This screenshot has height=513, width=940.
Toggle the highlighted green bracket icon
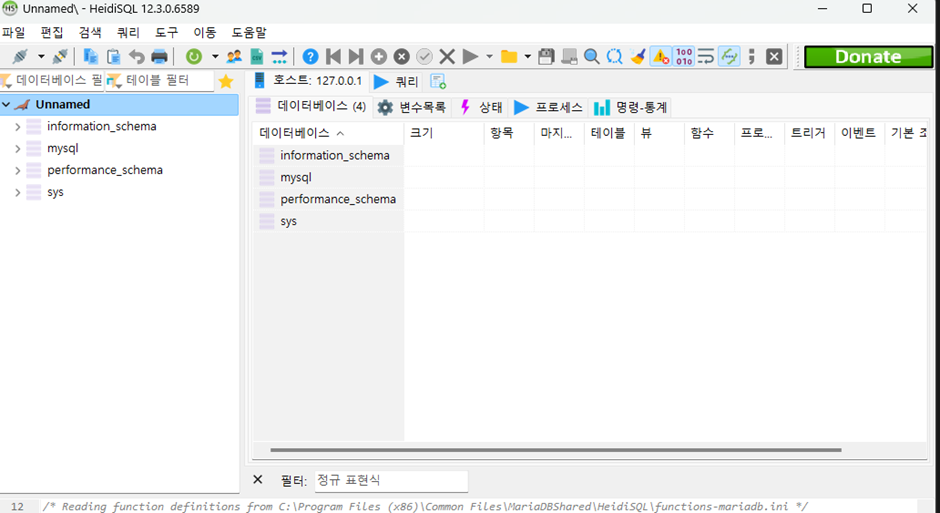[729, 56]
